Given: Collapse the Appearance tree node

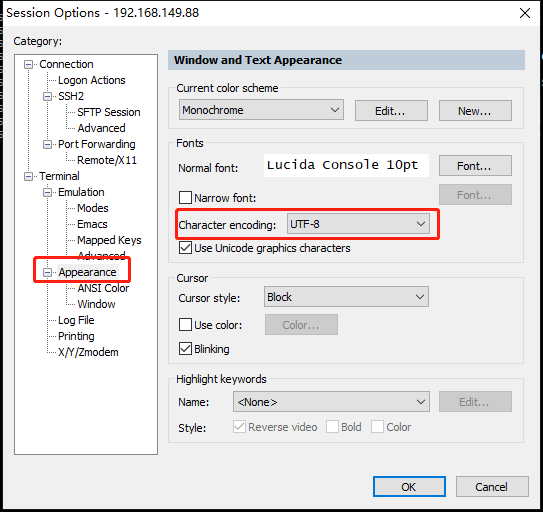Looking at the screenshot, I should click(x=47, y=272).
